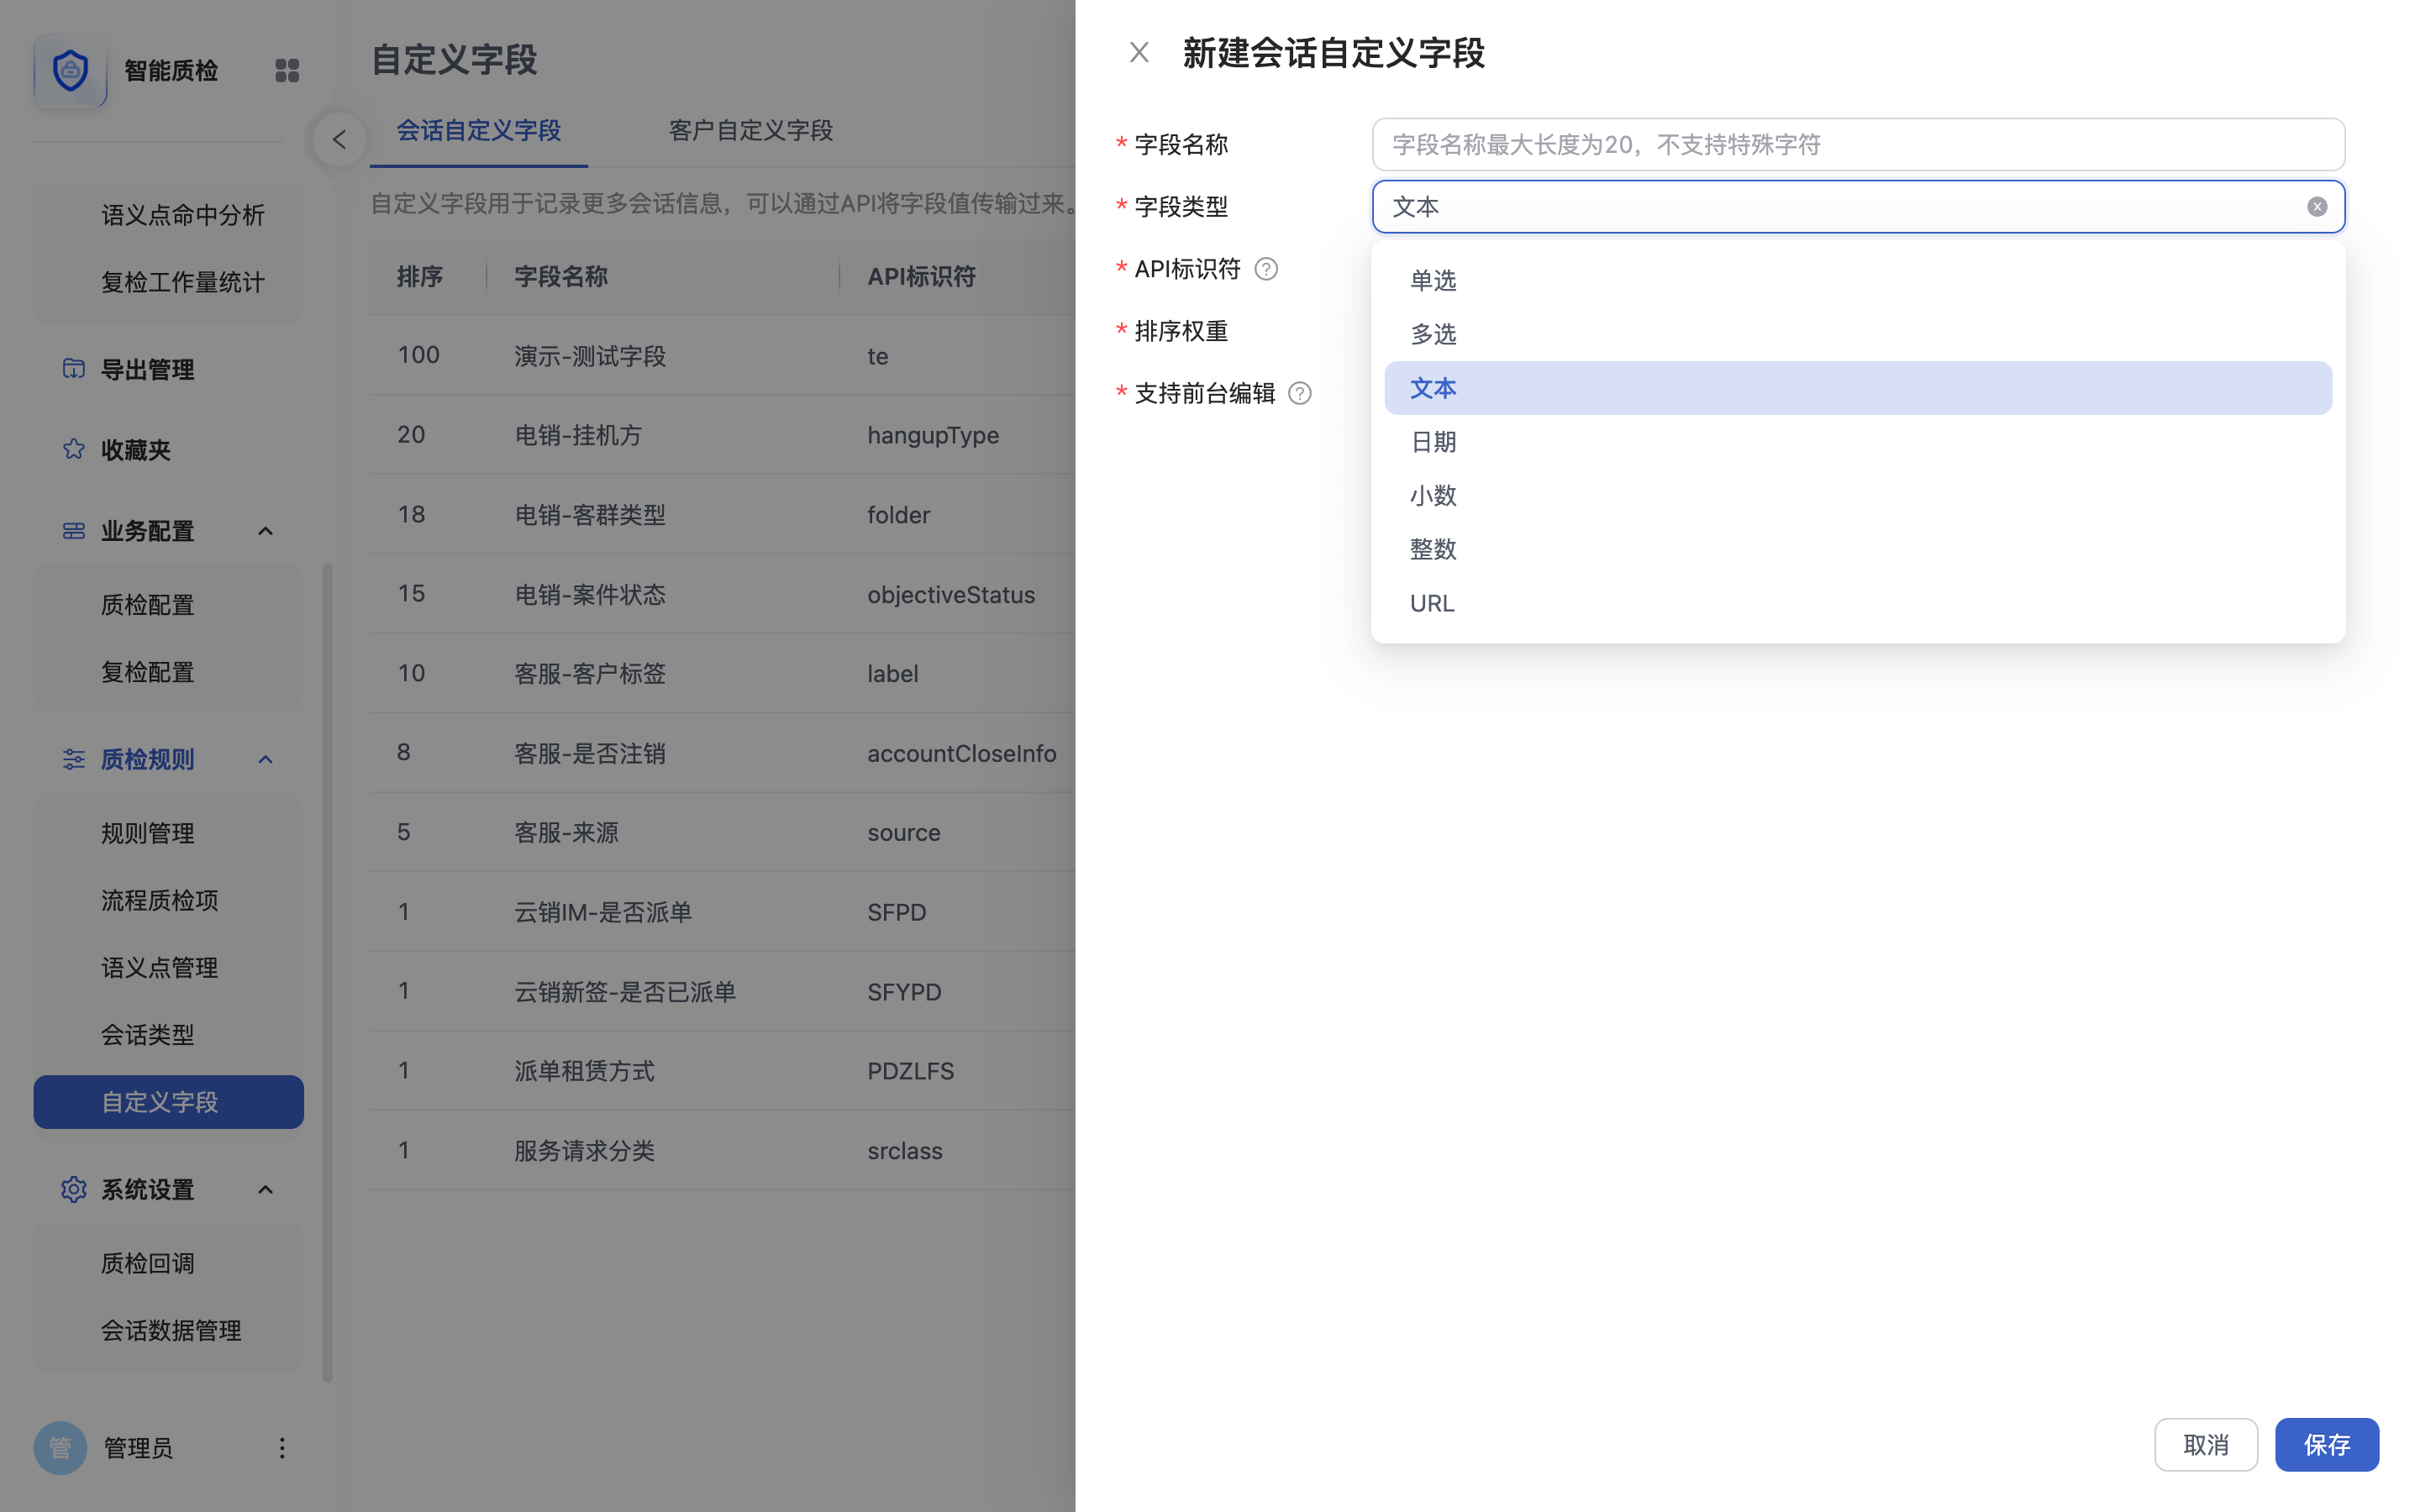This screenshot has width=2420, height=1512.
Task: Select 日期 from the field type list
Action: [1857, 441]
